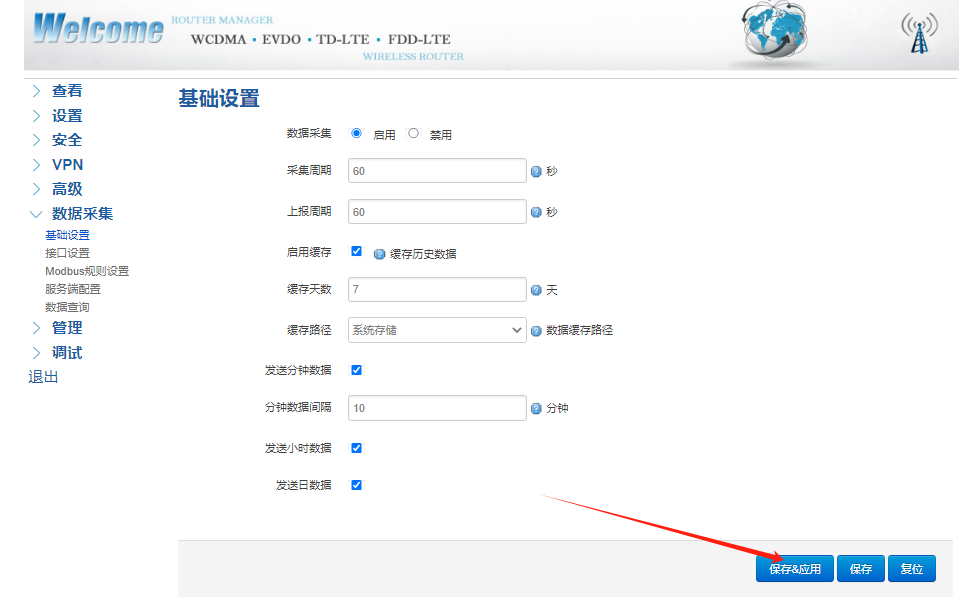Expand the VPN menu chevron
This screenshot has width=969, height=604.
(36, 164)
